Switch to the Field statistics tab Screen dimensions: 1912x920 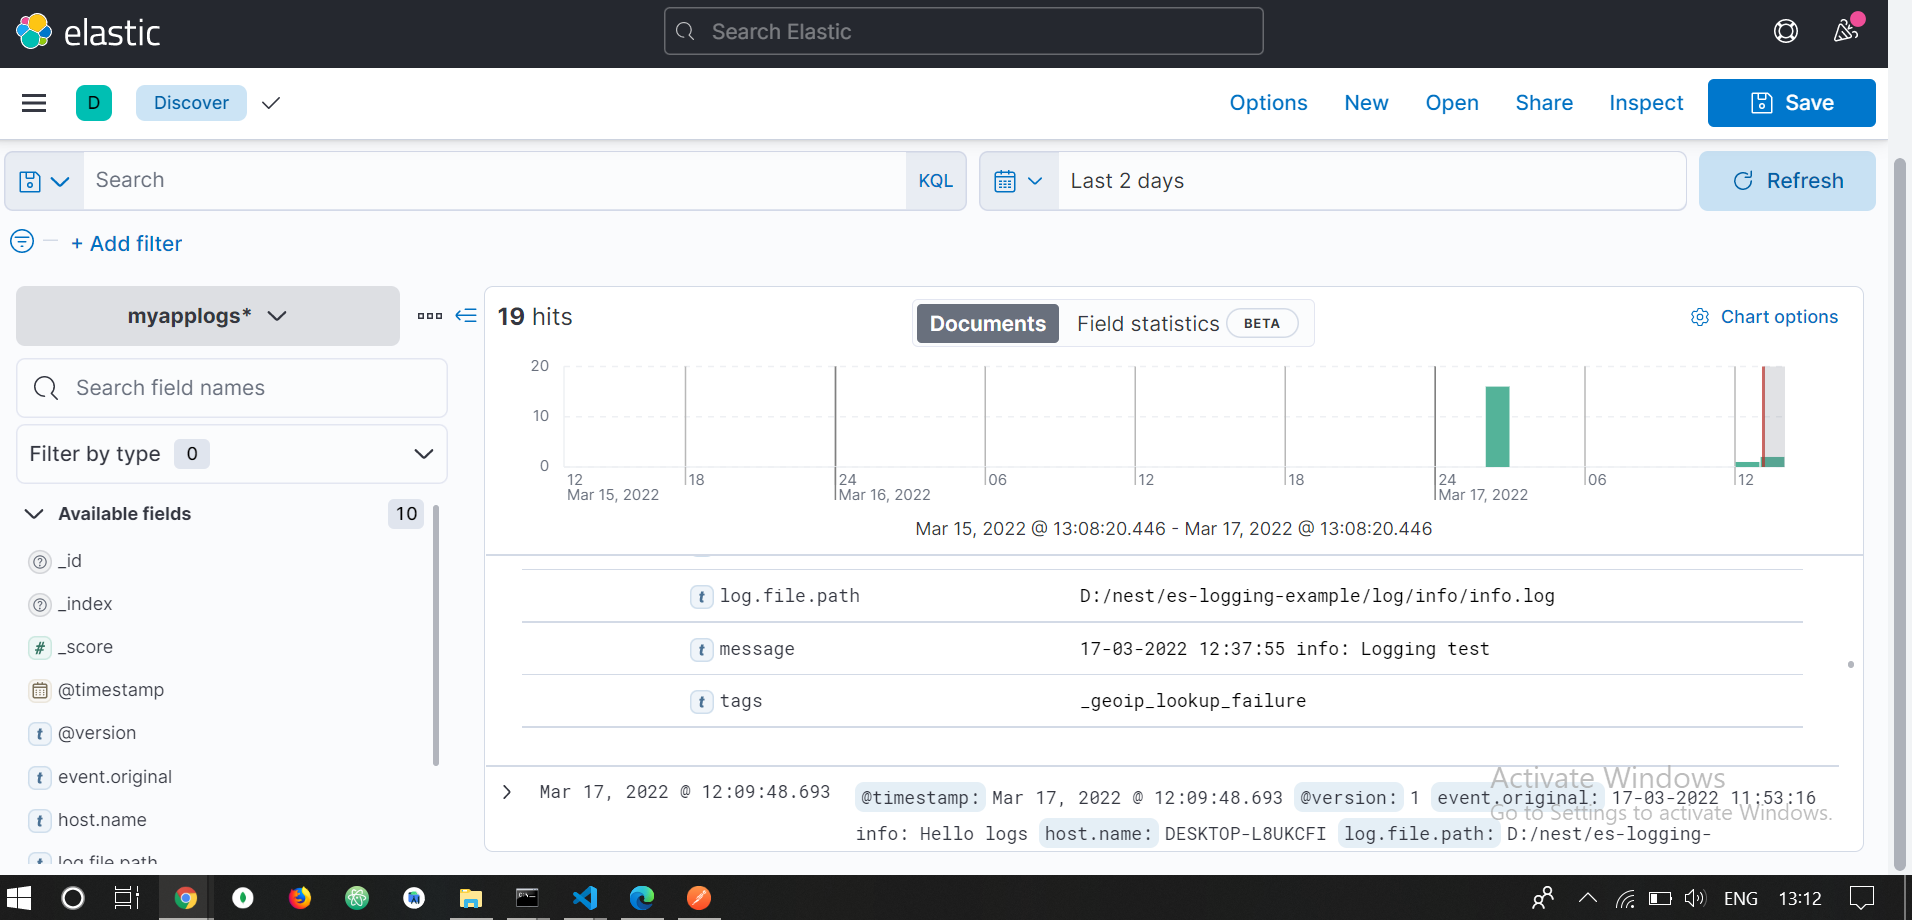1186,324
